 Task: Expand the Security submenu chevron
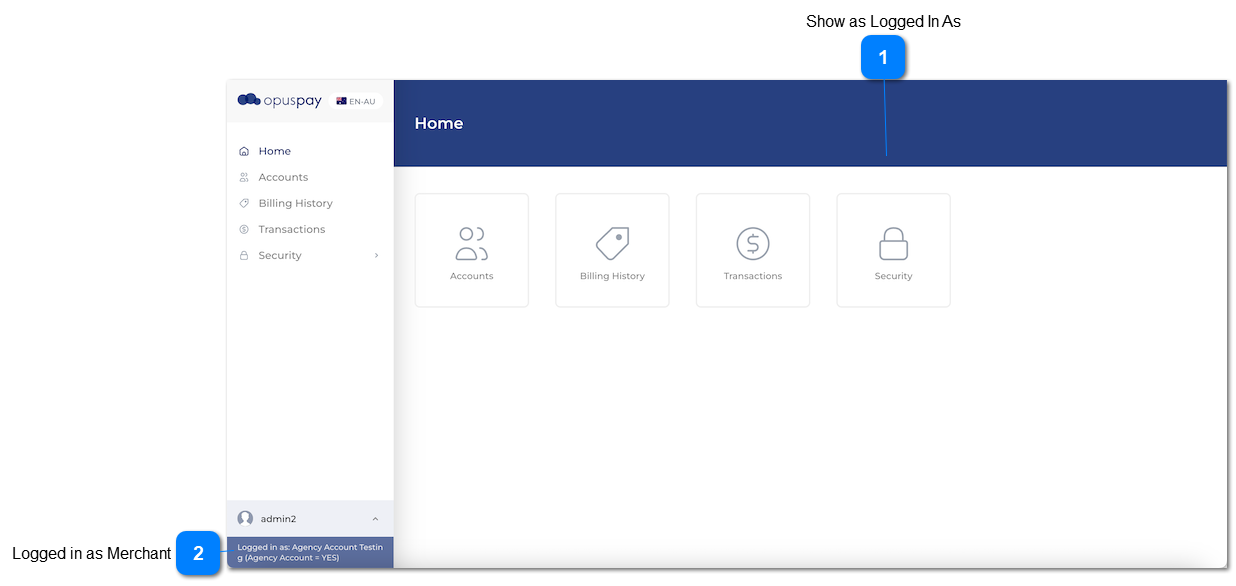tap(376, 255)
